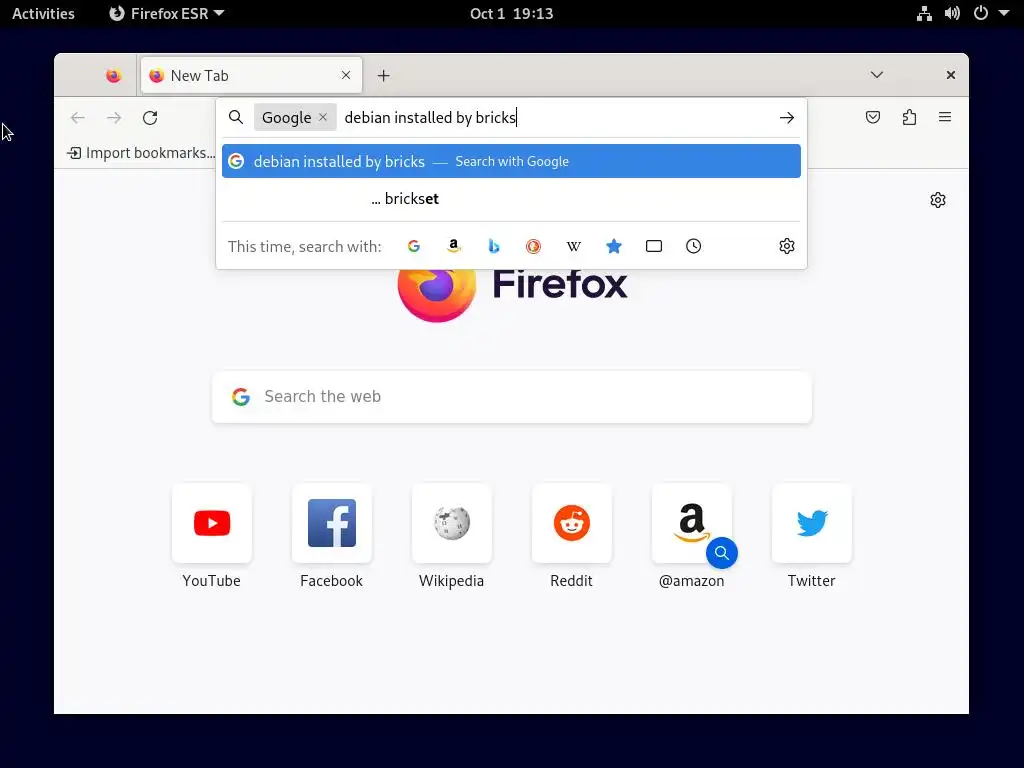
Task: Search this time with Wikipedia icon
Action: tap(573, 246)
